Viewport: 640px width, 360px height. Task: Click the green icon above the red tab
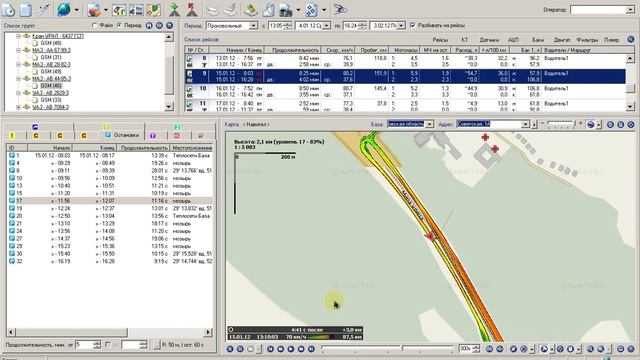point(177,127)
